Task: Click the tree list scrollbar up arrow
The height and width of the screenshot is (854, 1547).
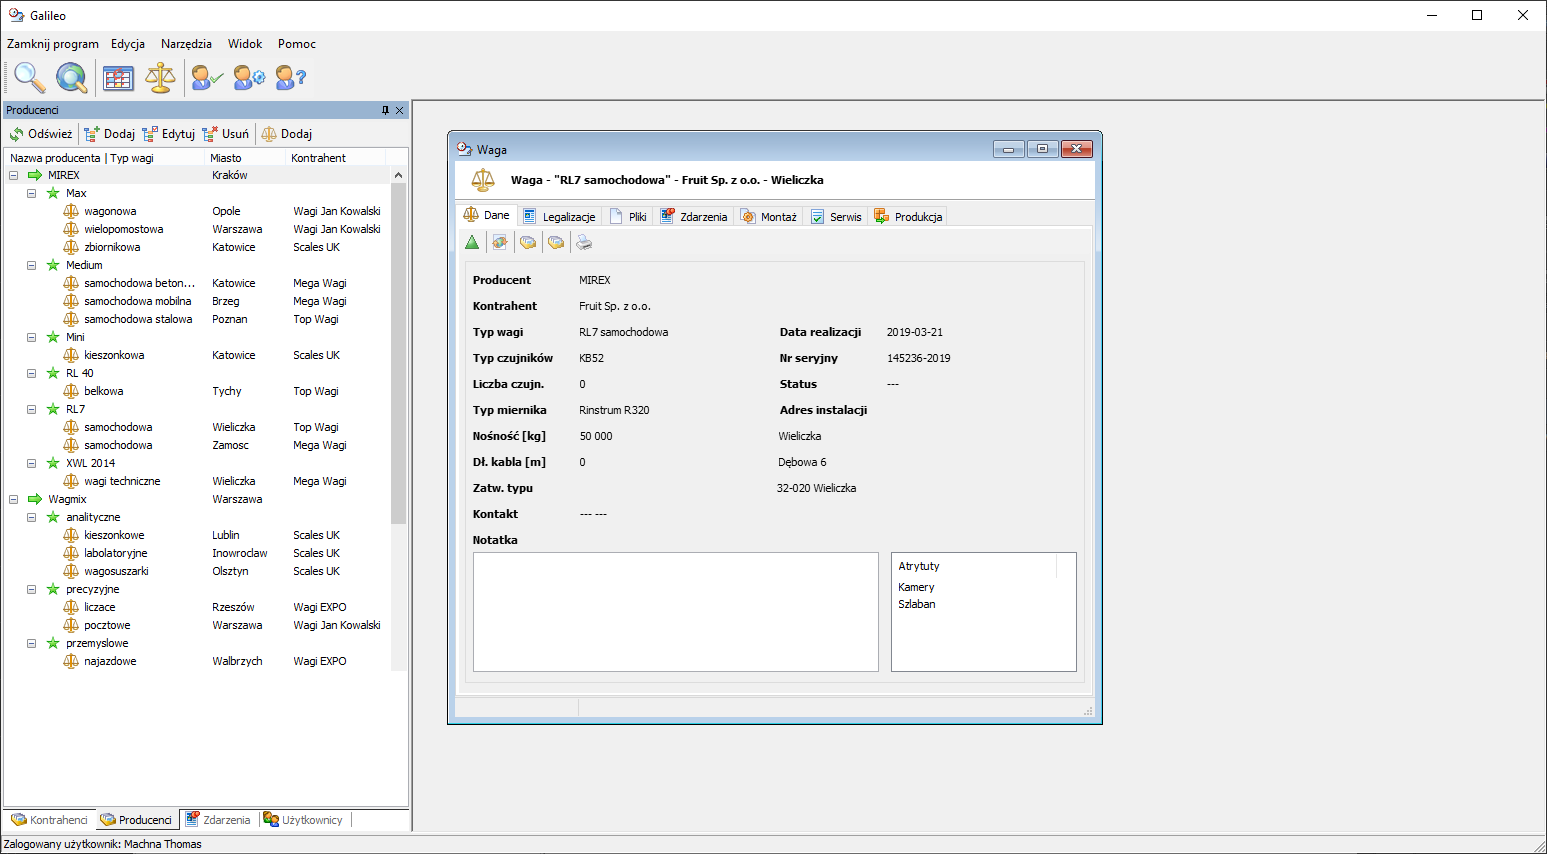Action: pyautogui.click(x=398, y=175)
